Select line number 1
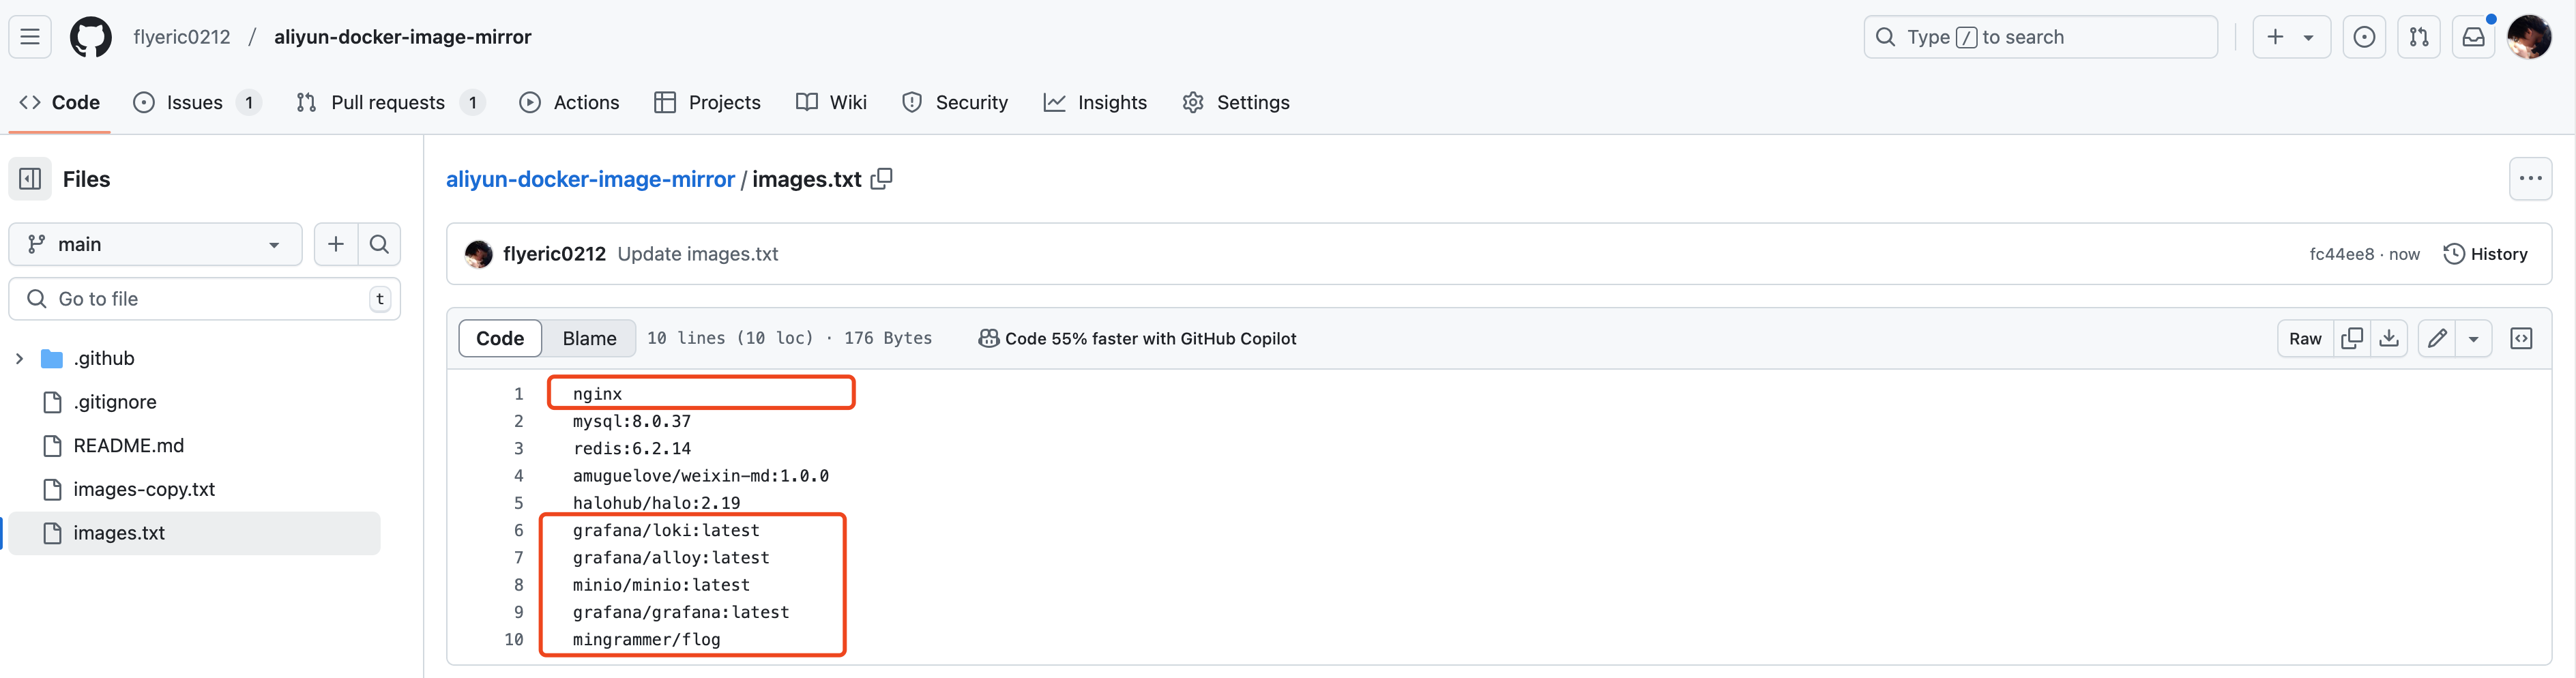This screenshot has width=2576, height=678. click(x=519, y=394)
